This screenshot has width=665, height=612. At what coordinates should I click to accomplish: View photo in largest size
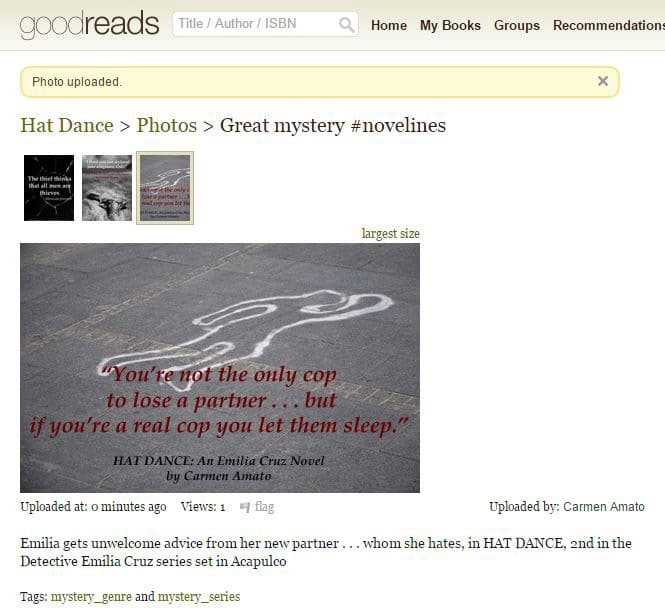tap(390, 234)
